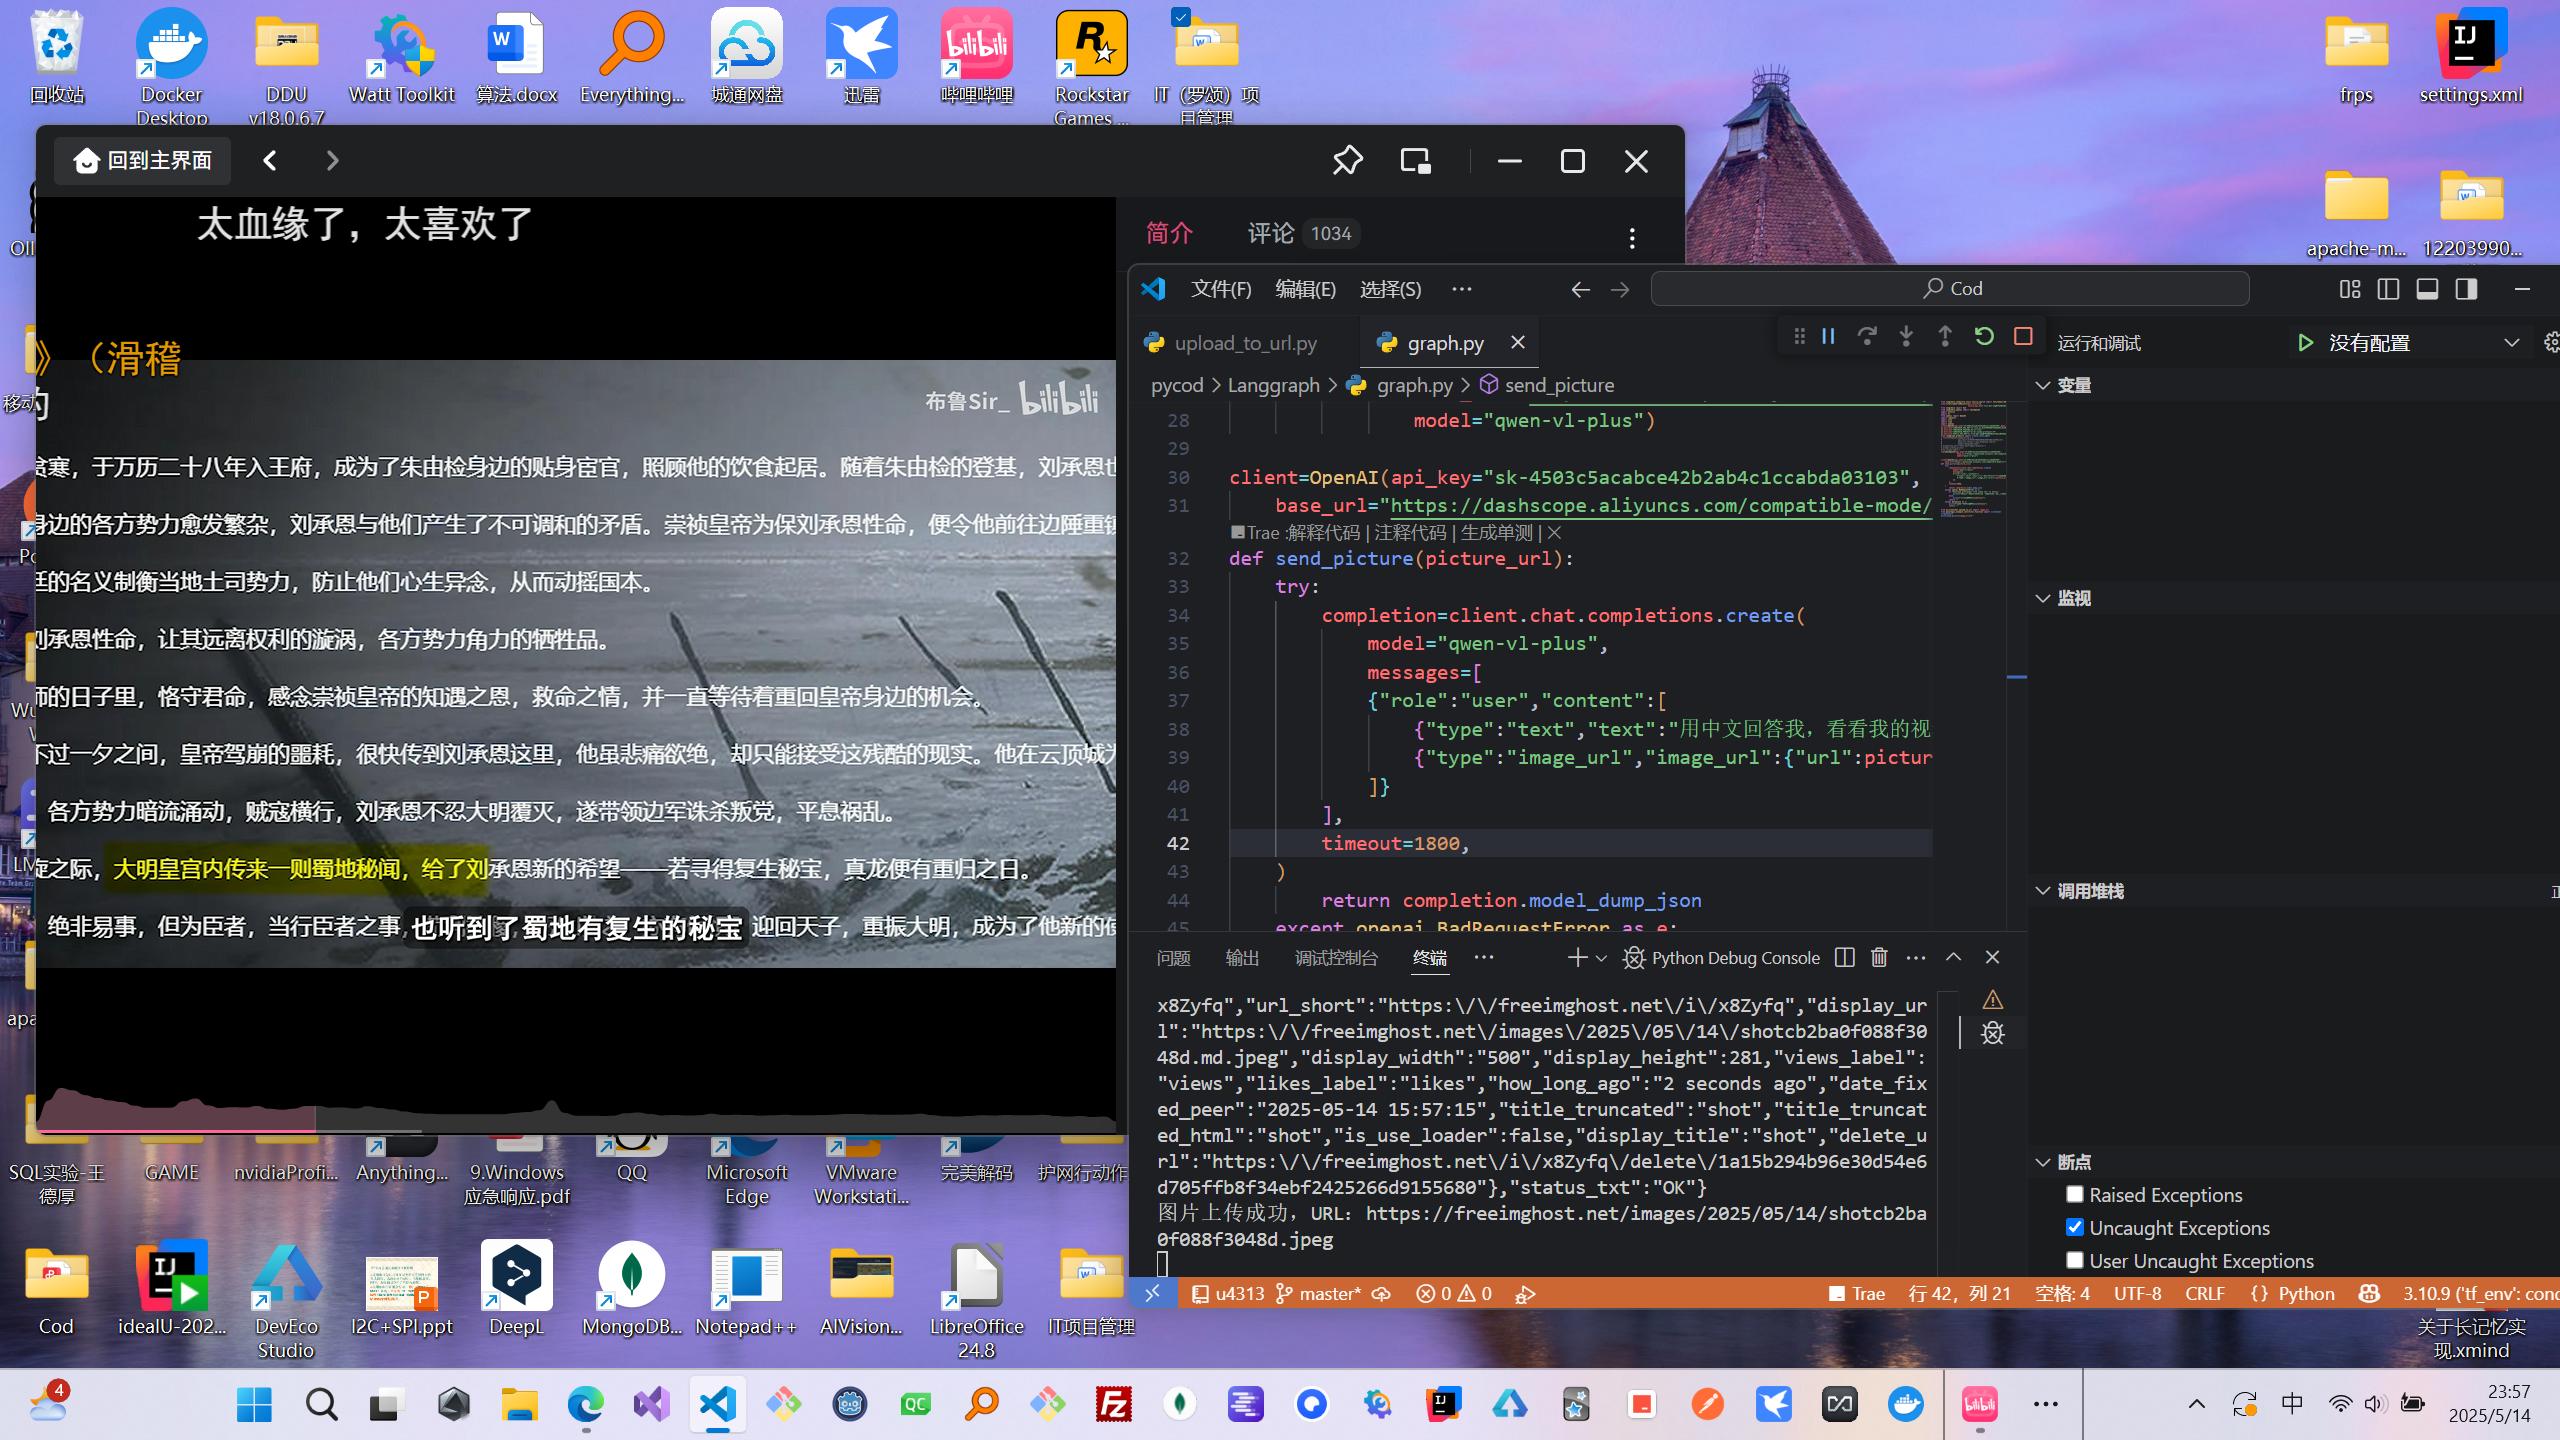The height and width of the screenshot is (1440, 2560).
Task: Click the VS Code go back arrow
Action: (1580, 290)
